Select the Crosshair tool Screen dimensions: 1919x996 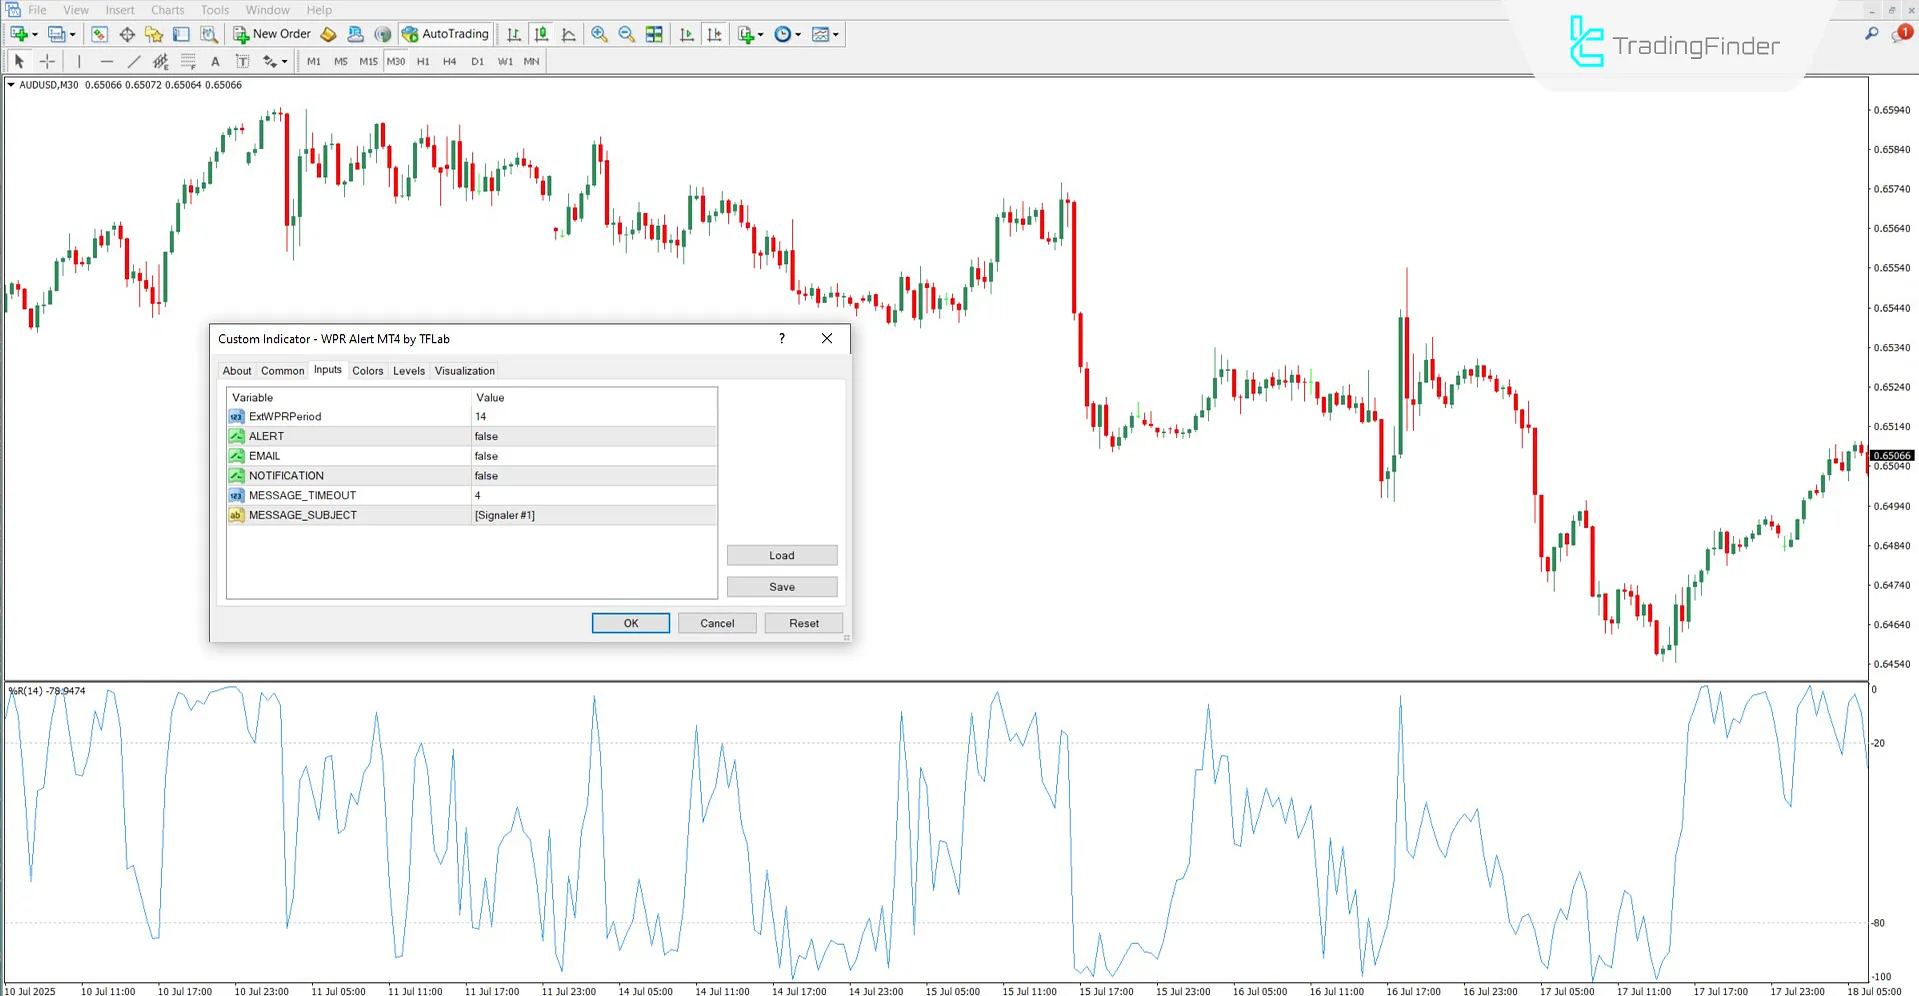(x=46, y=61)
